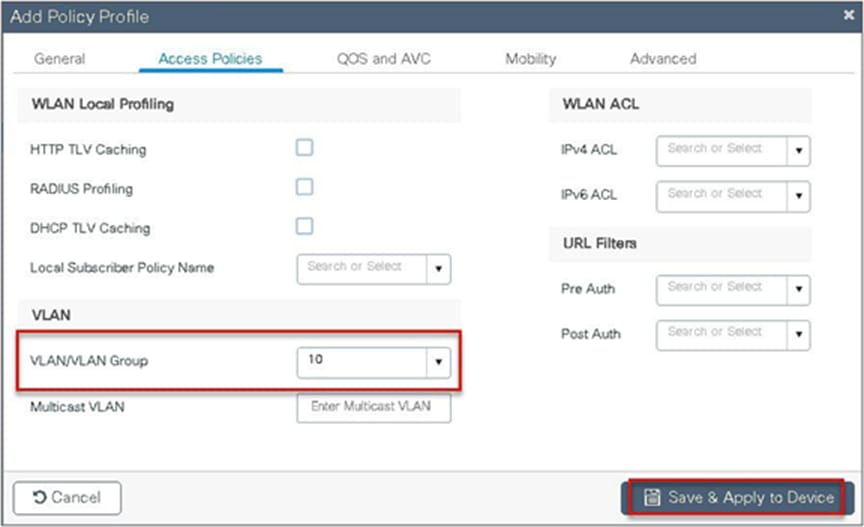The height and width of the screenshot is (527, 864).
Task: Click the VLAN/VLAN Group field showing 10
Action: [361, 362]
